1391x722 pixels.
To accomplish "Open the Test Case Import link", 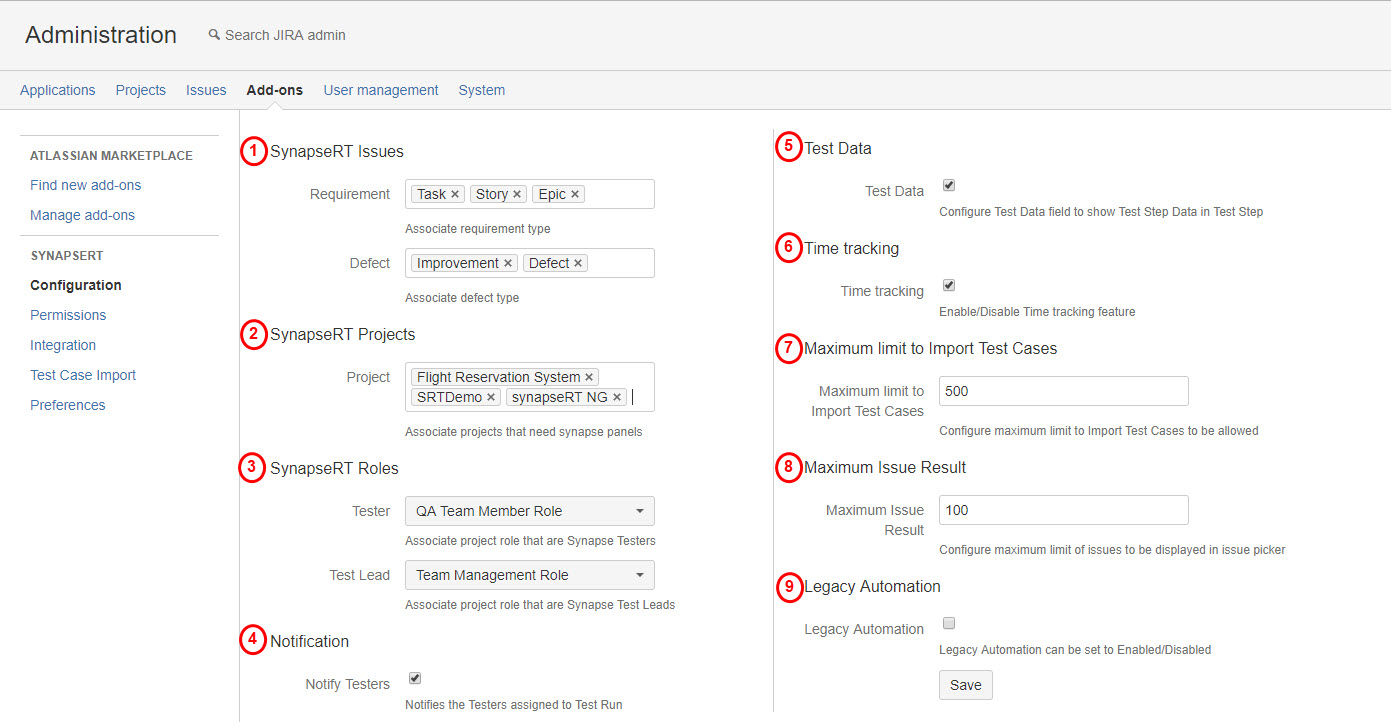I will 83,375.
